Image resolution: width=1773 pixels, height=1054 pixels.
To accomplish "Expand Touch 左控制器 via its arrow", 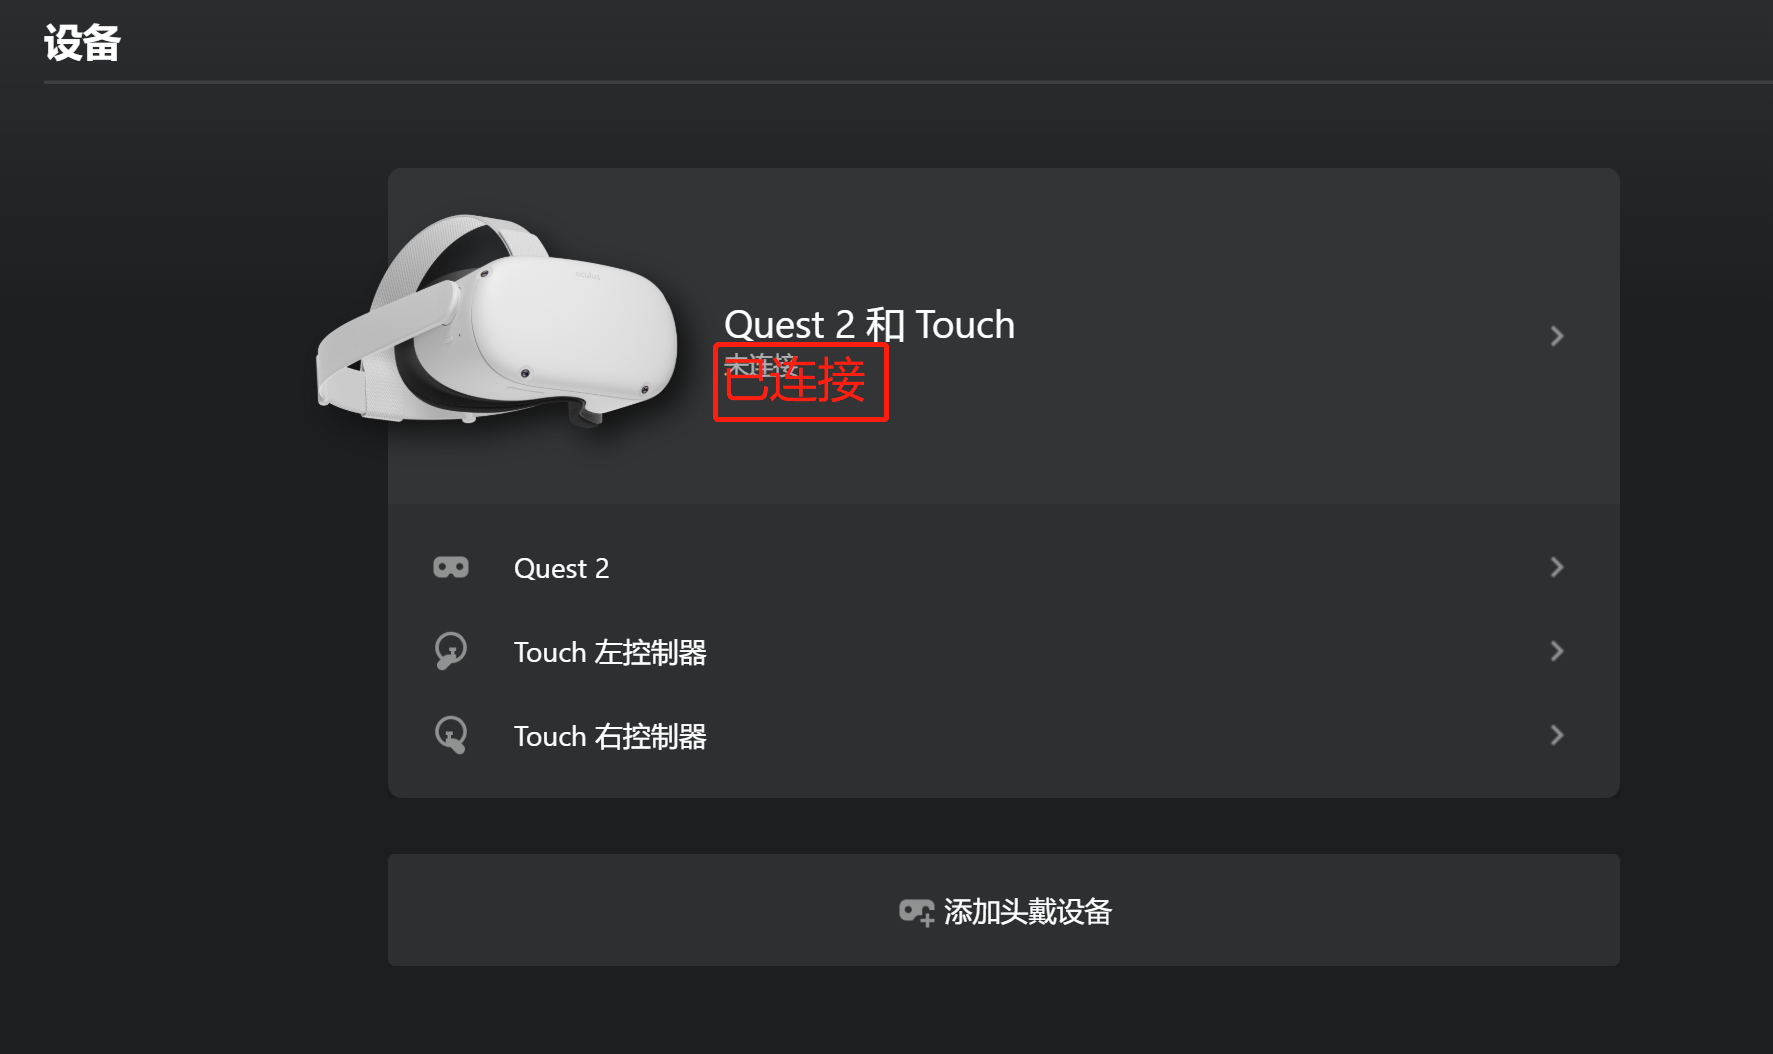I will [x=1556, y=651].
